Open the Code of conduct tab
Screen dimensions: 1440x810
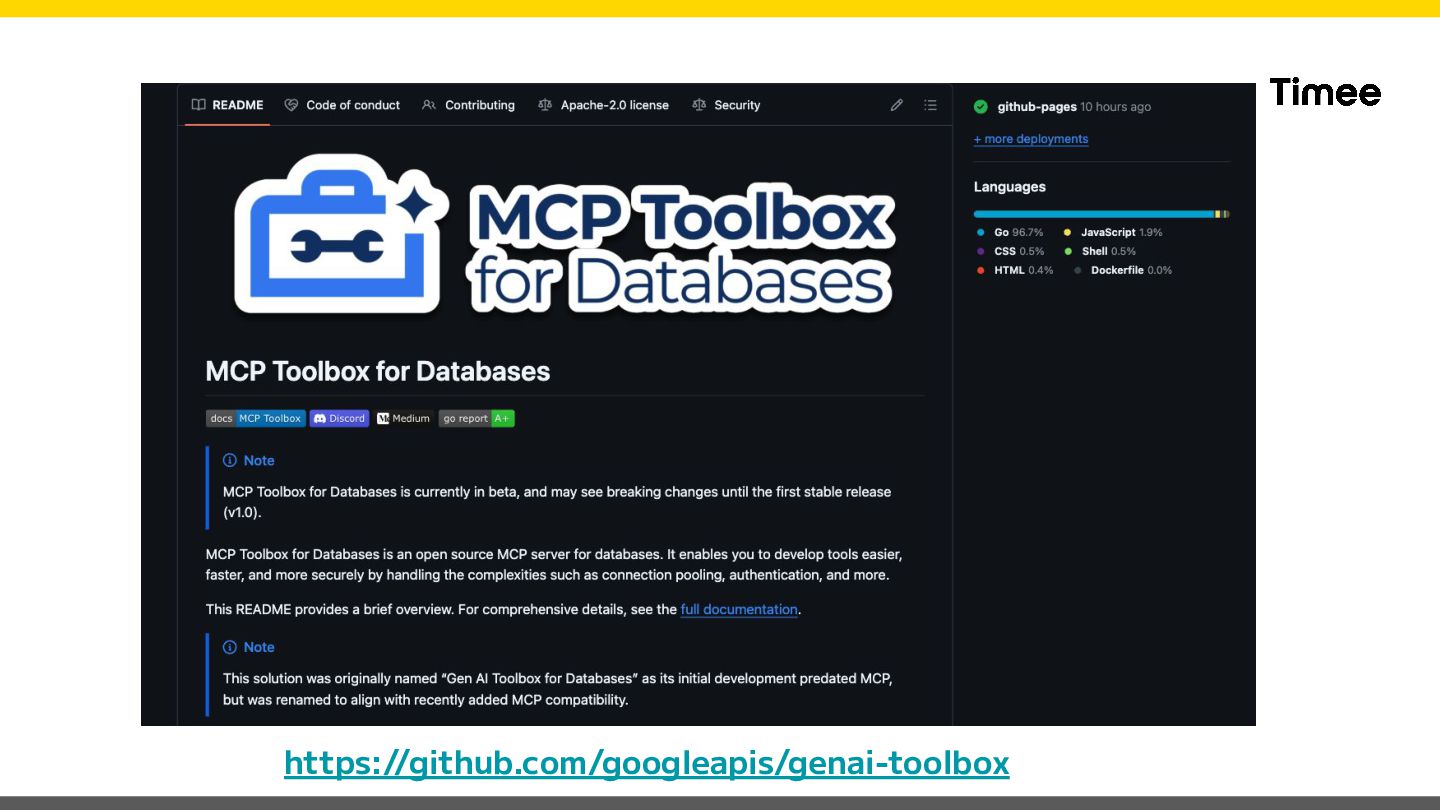tap(342, 105)
